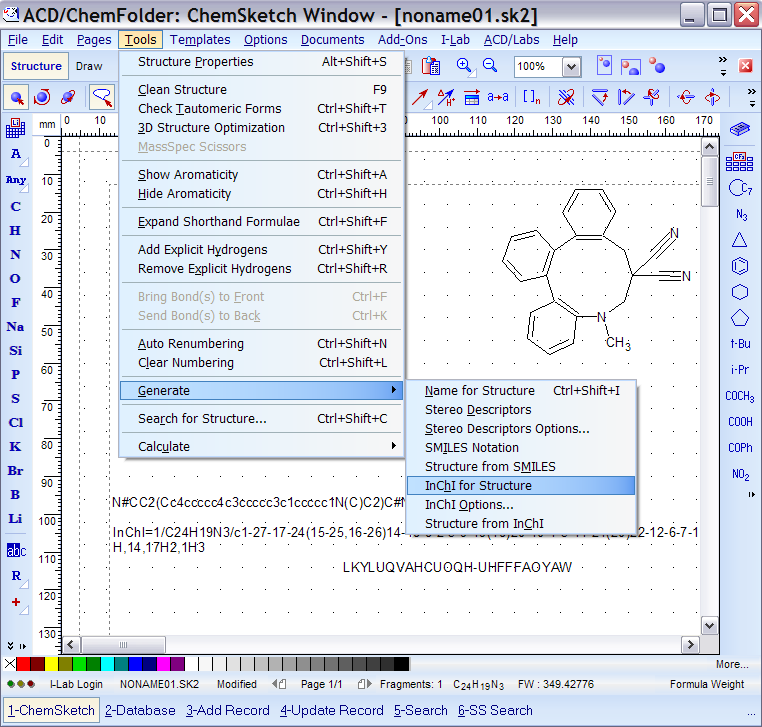762x727 pixels.
Task: Open the 2-Database tab
Action: (x=140, y=710)
